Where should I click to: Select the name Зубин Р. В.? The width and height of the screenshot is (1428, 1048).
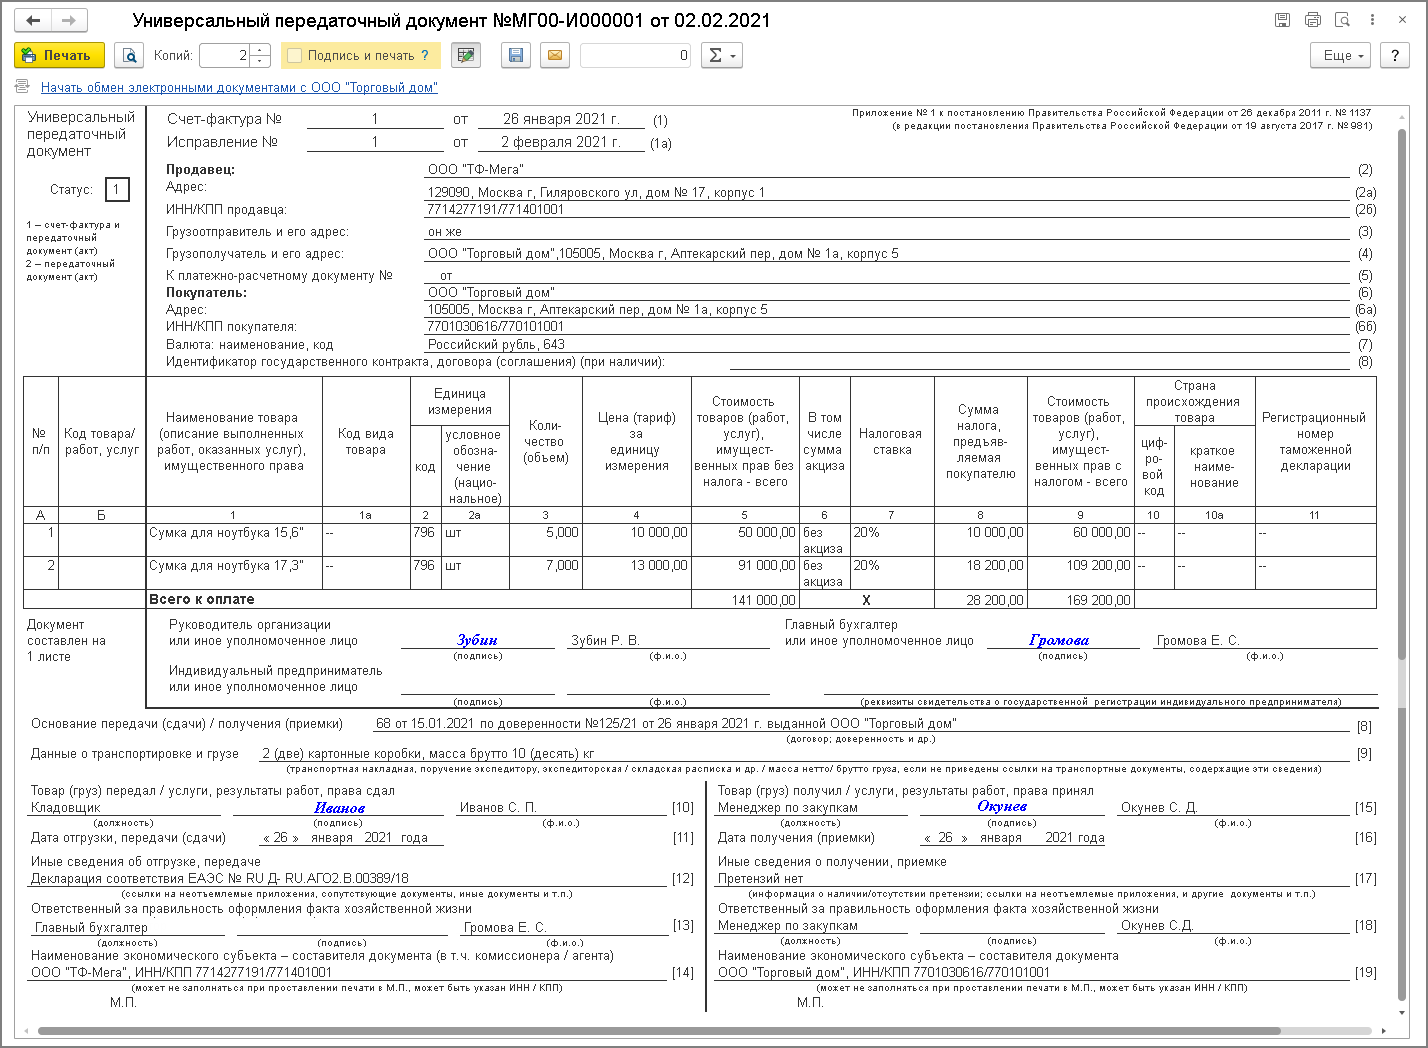point(605,641)
